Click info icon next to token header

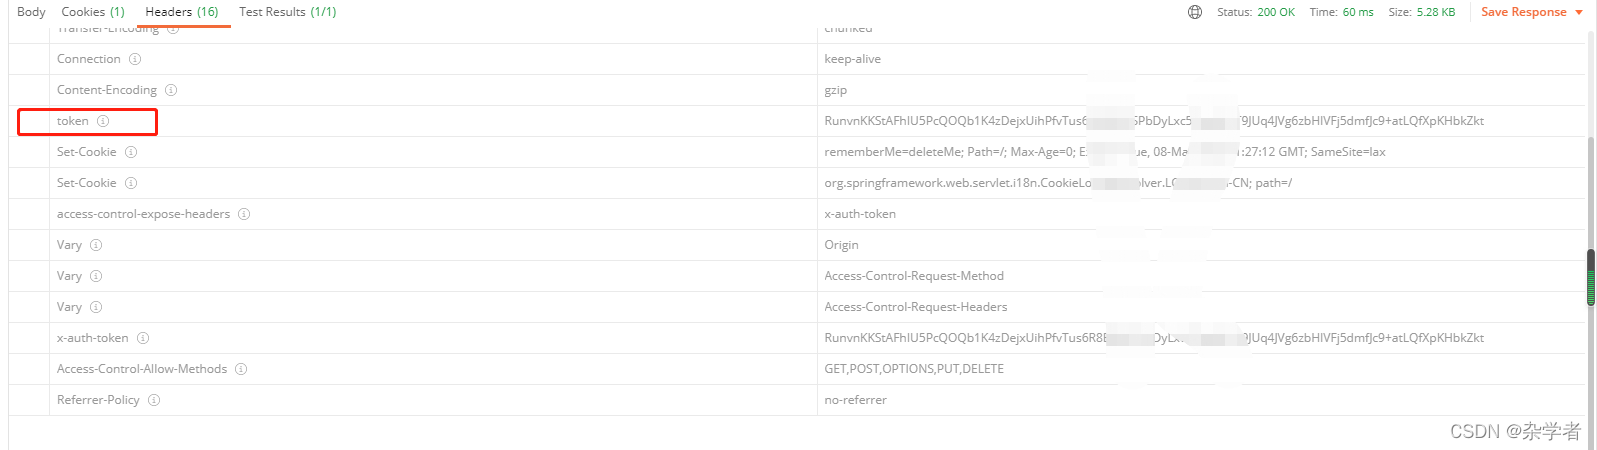coord(103,121)
